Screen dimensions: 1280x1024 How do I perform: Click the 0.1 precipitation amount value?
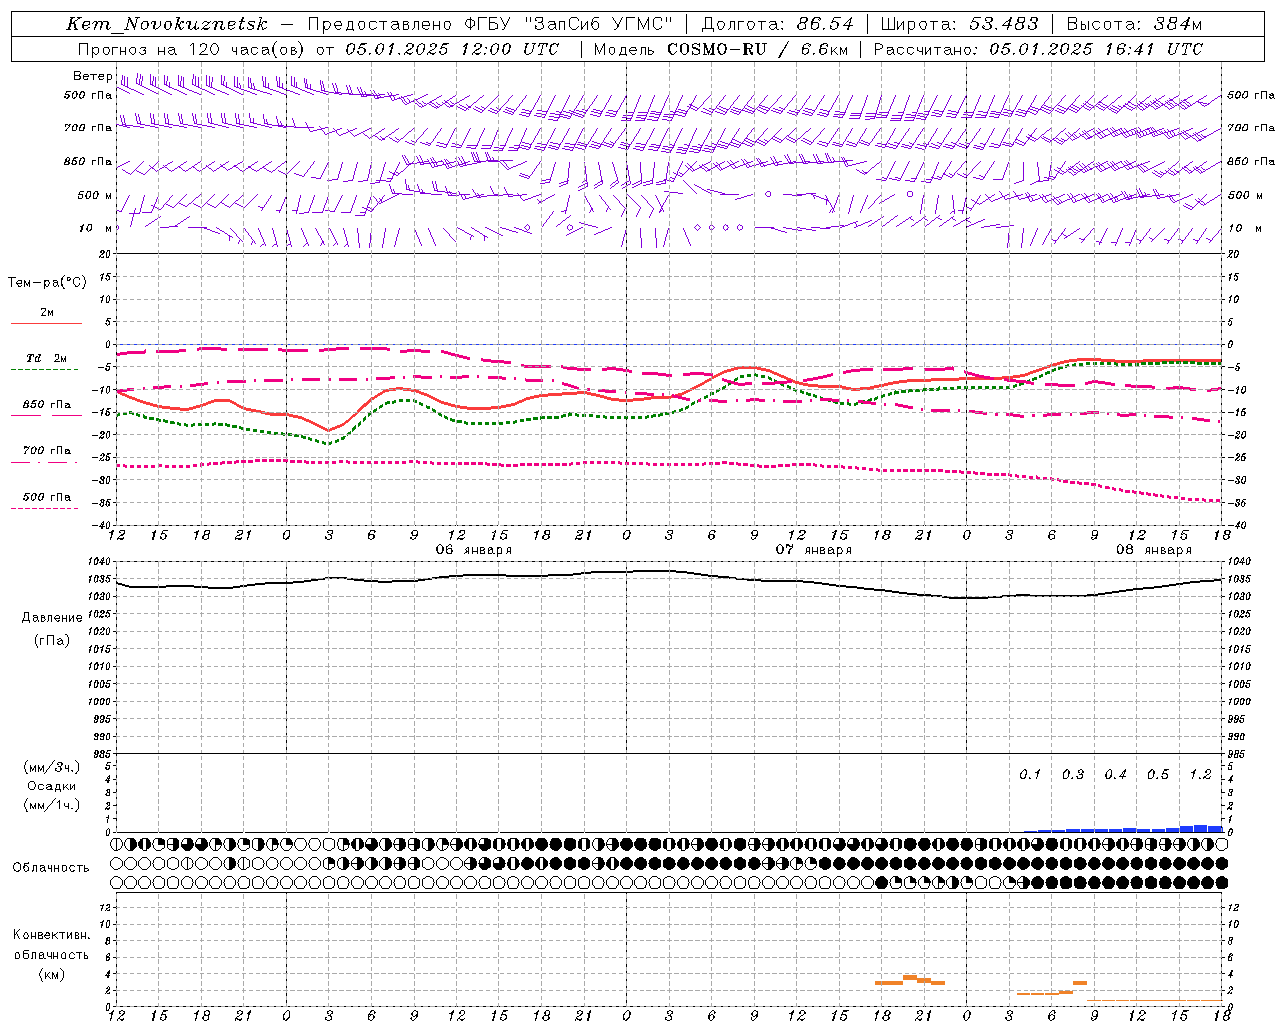(1030, 775)
